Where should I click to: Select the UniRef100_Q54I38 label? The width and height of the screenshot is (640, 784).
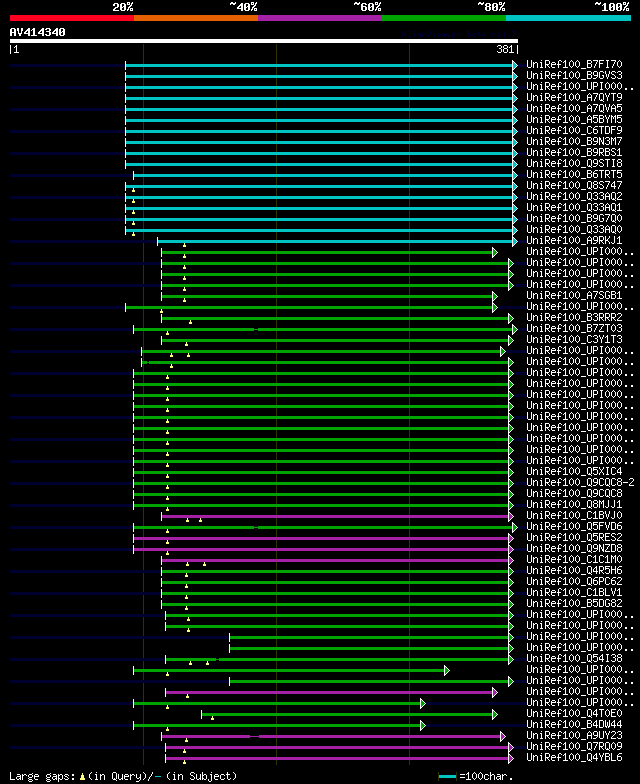[574, 658]
